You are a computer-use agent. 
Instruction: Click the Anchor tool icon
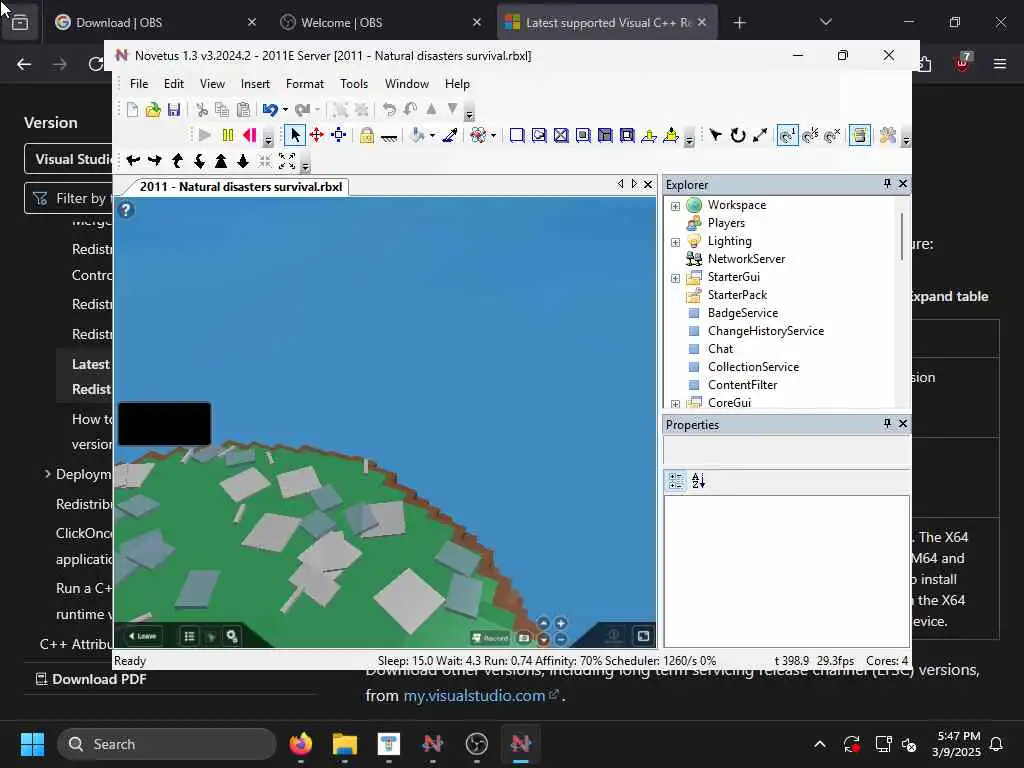pos(389,135)
